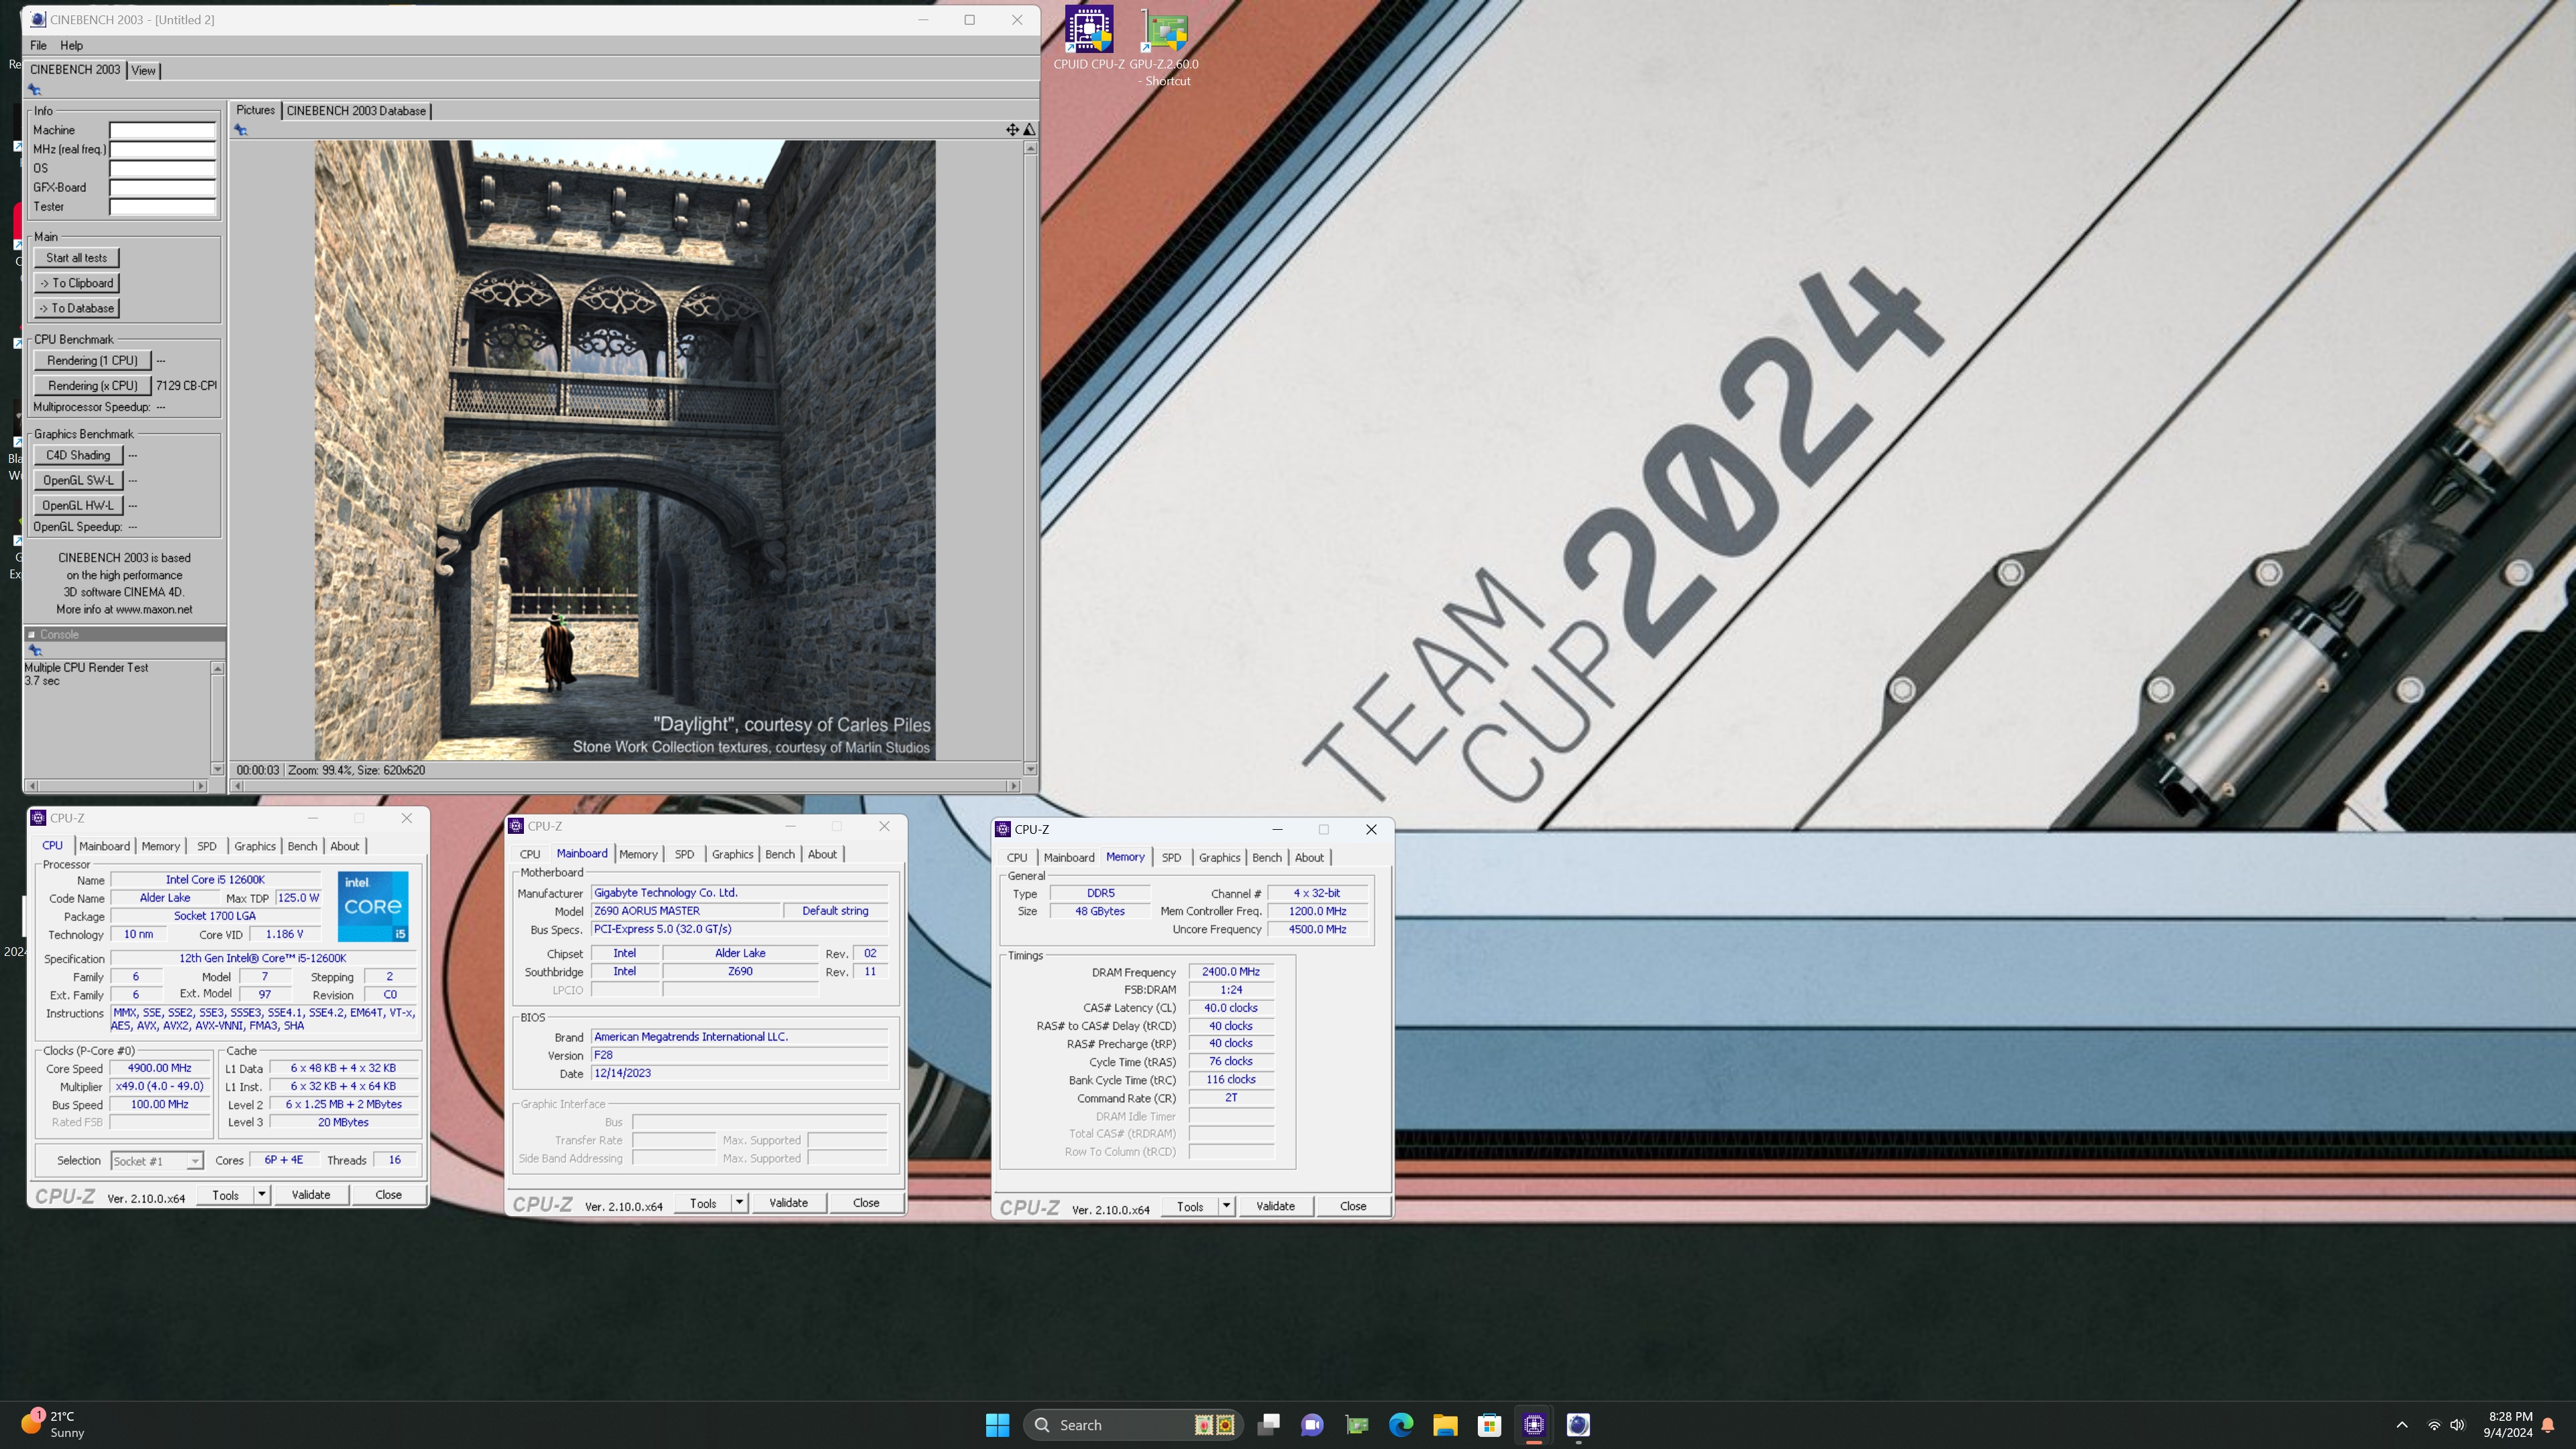This screenshot has height=1449, width=2576.
Task: Click the Windows Start icon on the taskbar
Action: (997, 1425)
